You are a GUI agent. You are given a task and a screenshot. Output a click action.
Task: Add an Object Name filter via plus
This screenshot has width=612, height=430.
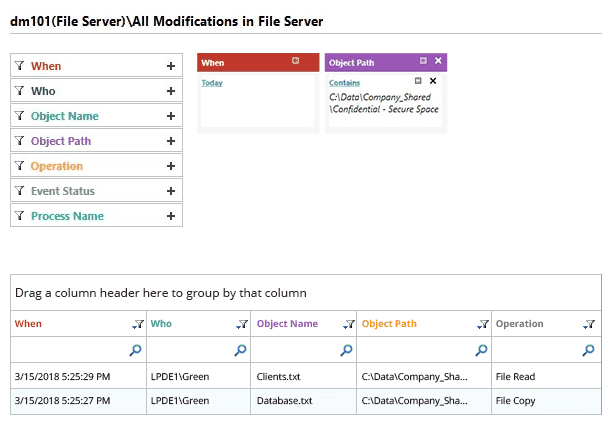point(171,116)
